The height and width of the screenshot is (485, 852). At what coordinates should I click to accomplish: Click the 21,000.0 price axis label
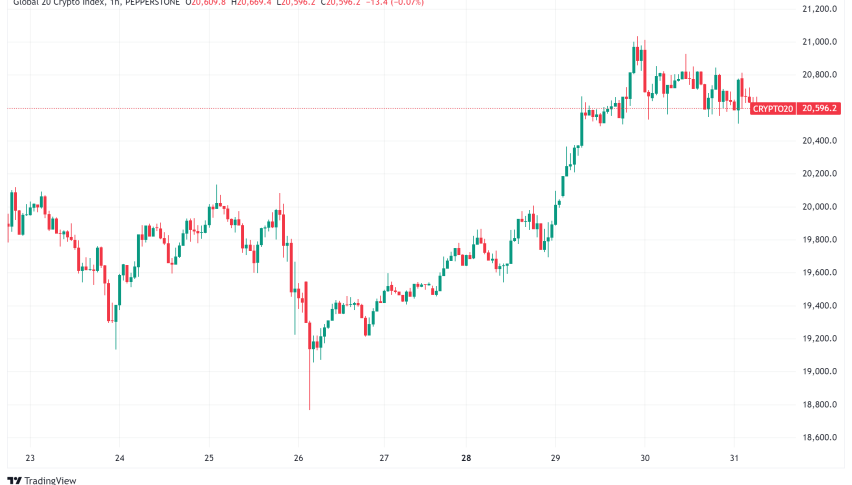point(820,42)
